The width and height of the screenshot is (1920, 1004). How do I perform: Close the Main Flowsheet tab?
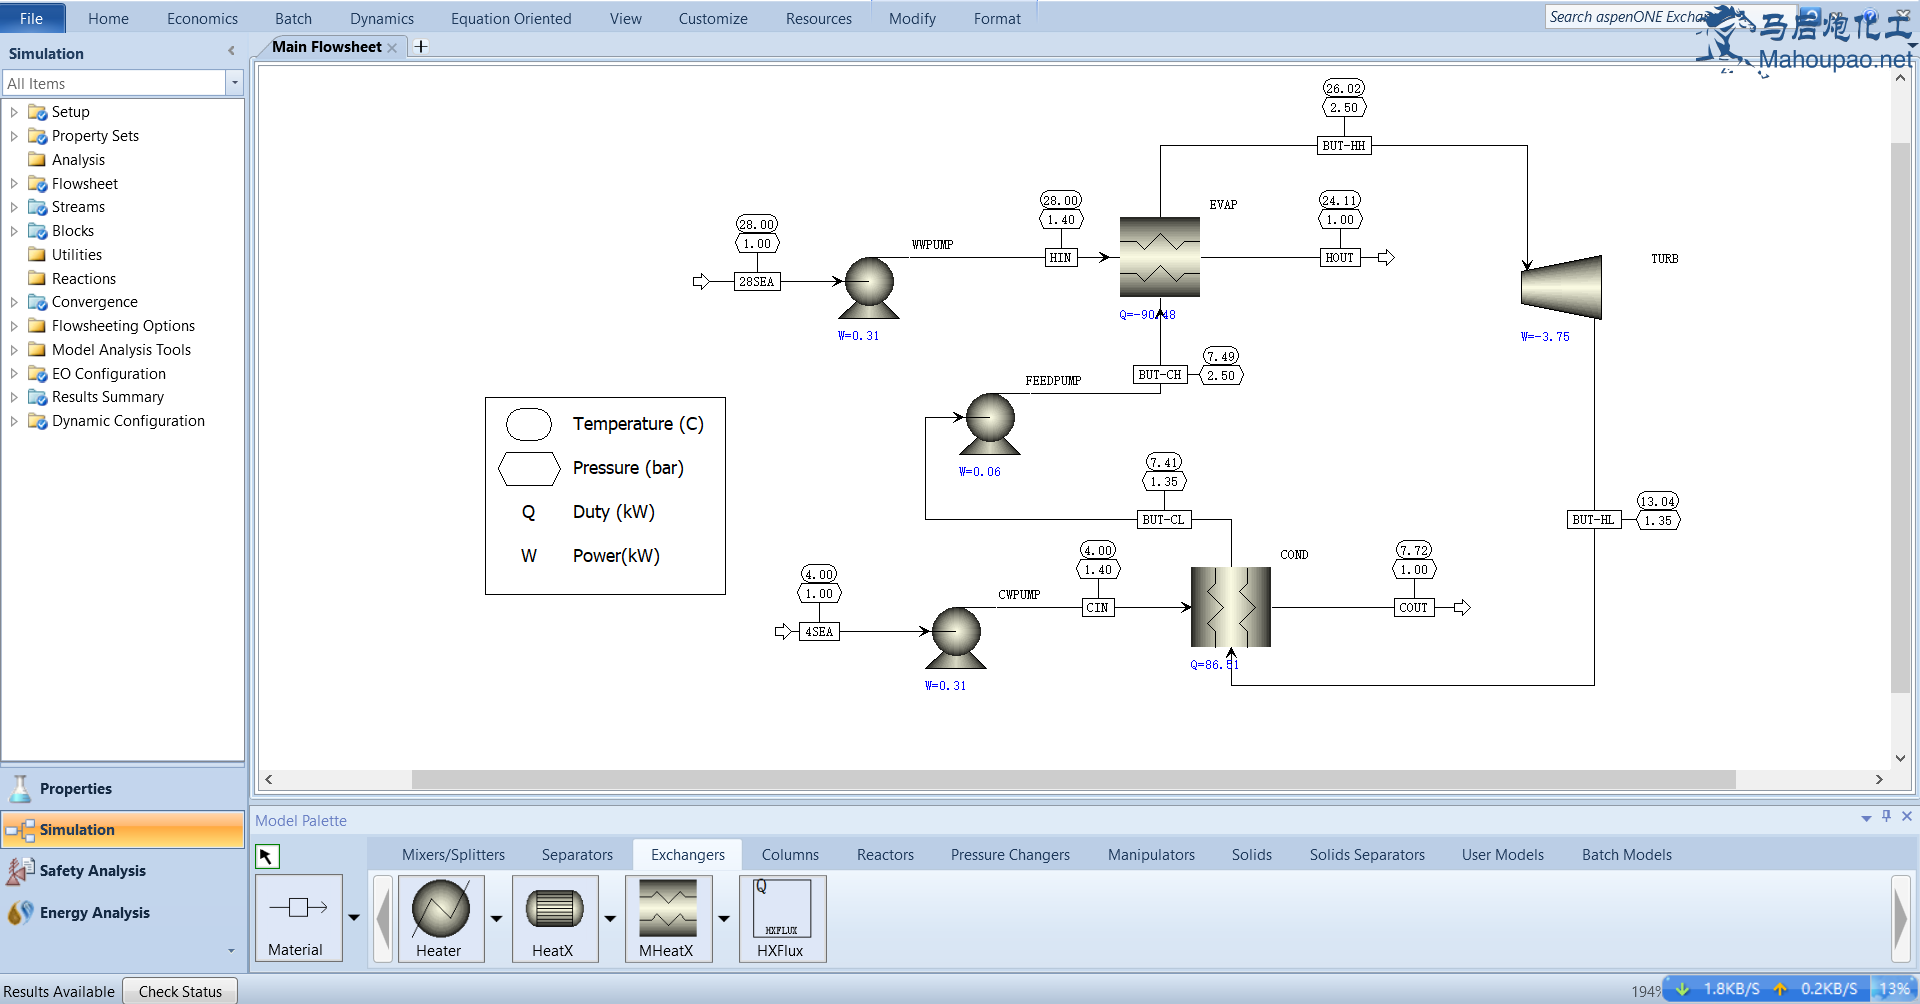[x=392, y=48]
